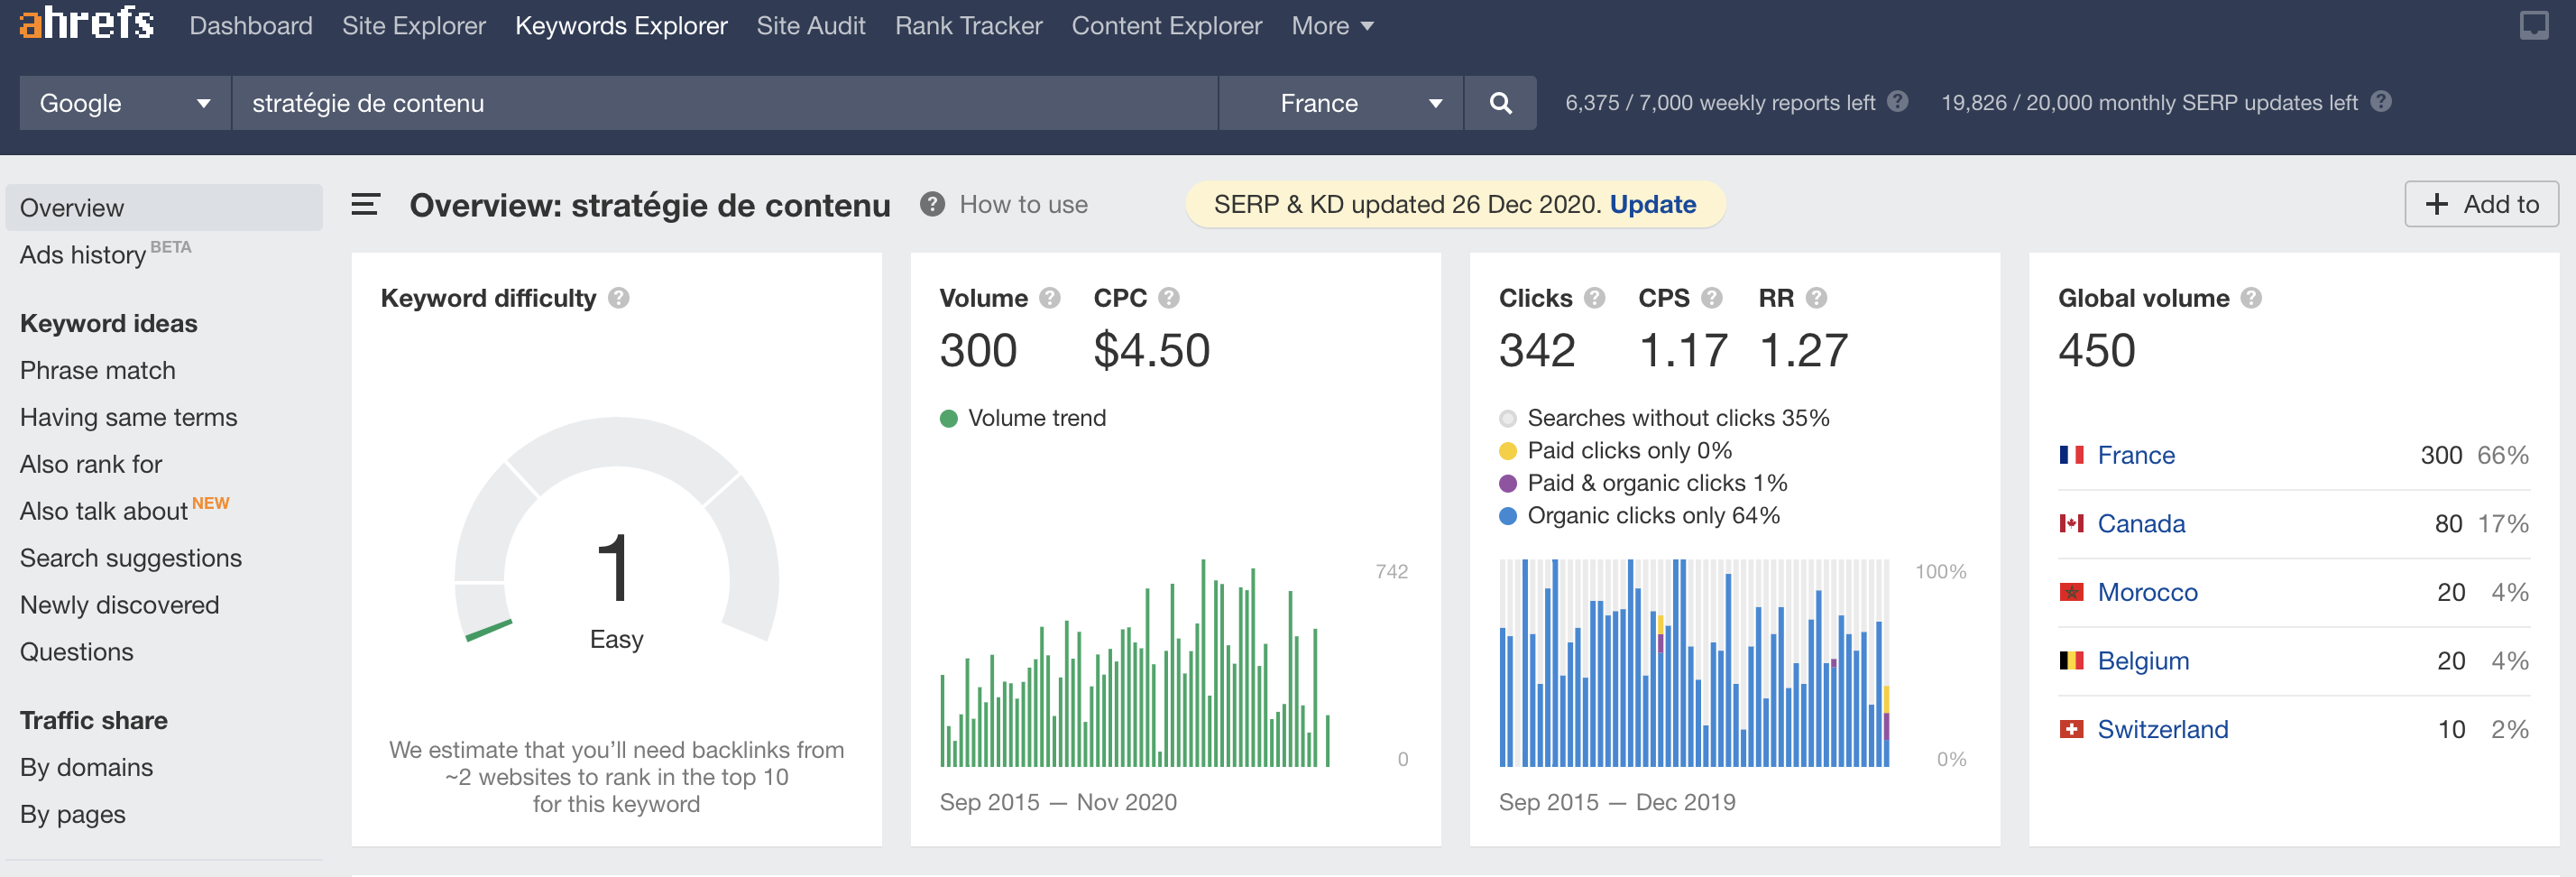Click the help icon next to Global volume
Image resolution: width=2576 pixels, height=877 pixels.
tap(2250, 298)
